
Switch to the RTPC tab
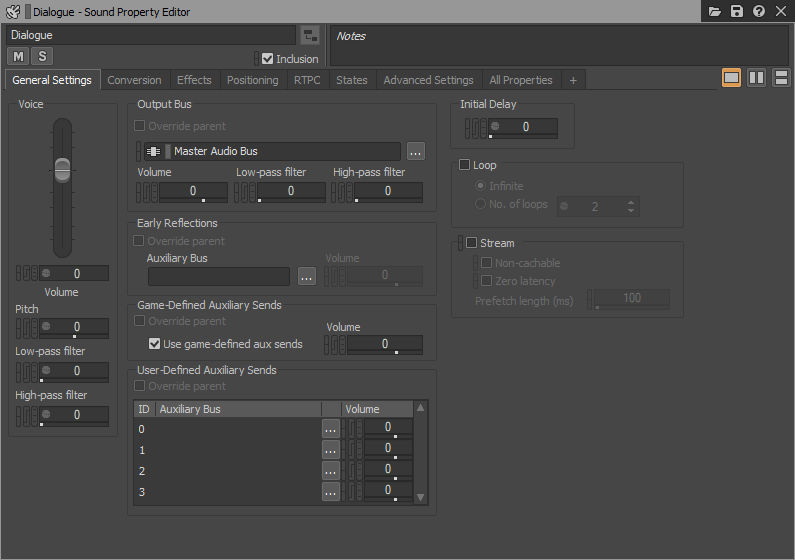(x=307, y=80)
